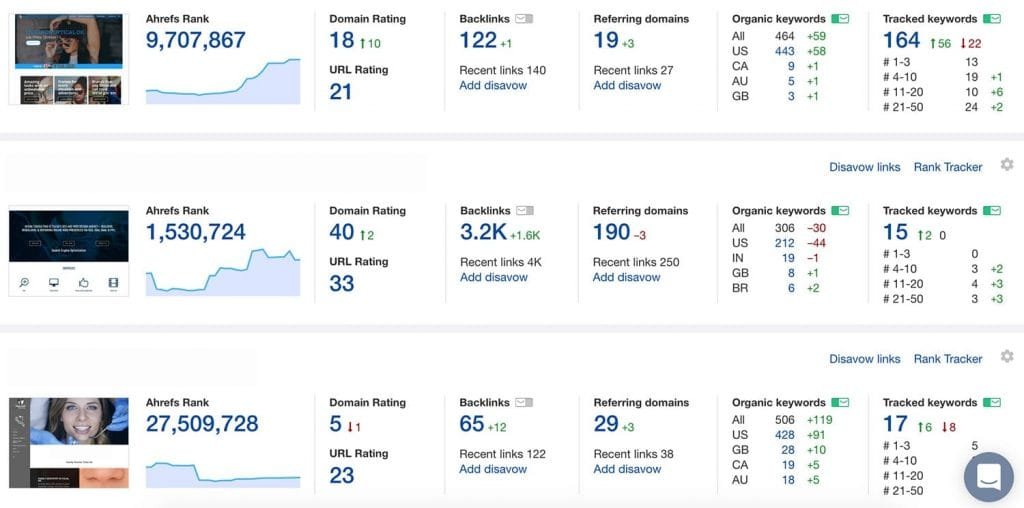The height and width of the screenshot is (508, 1024).
Task: Click Add disavow under Recent links 122
Action: [493, 469]
